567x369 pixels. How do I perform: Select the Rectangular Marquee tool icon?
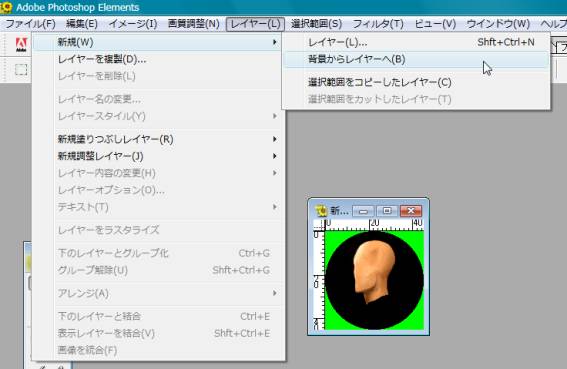click(x=21, y=69)
